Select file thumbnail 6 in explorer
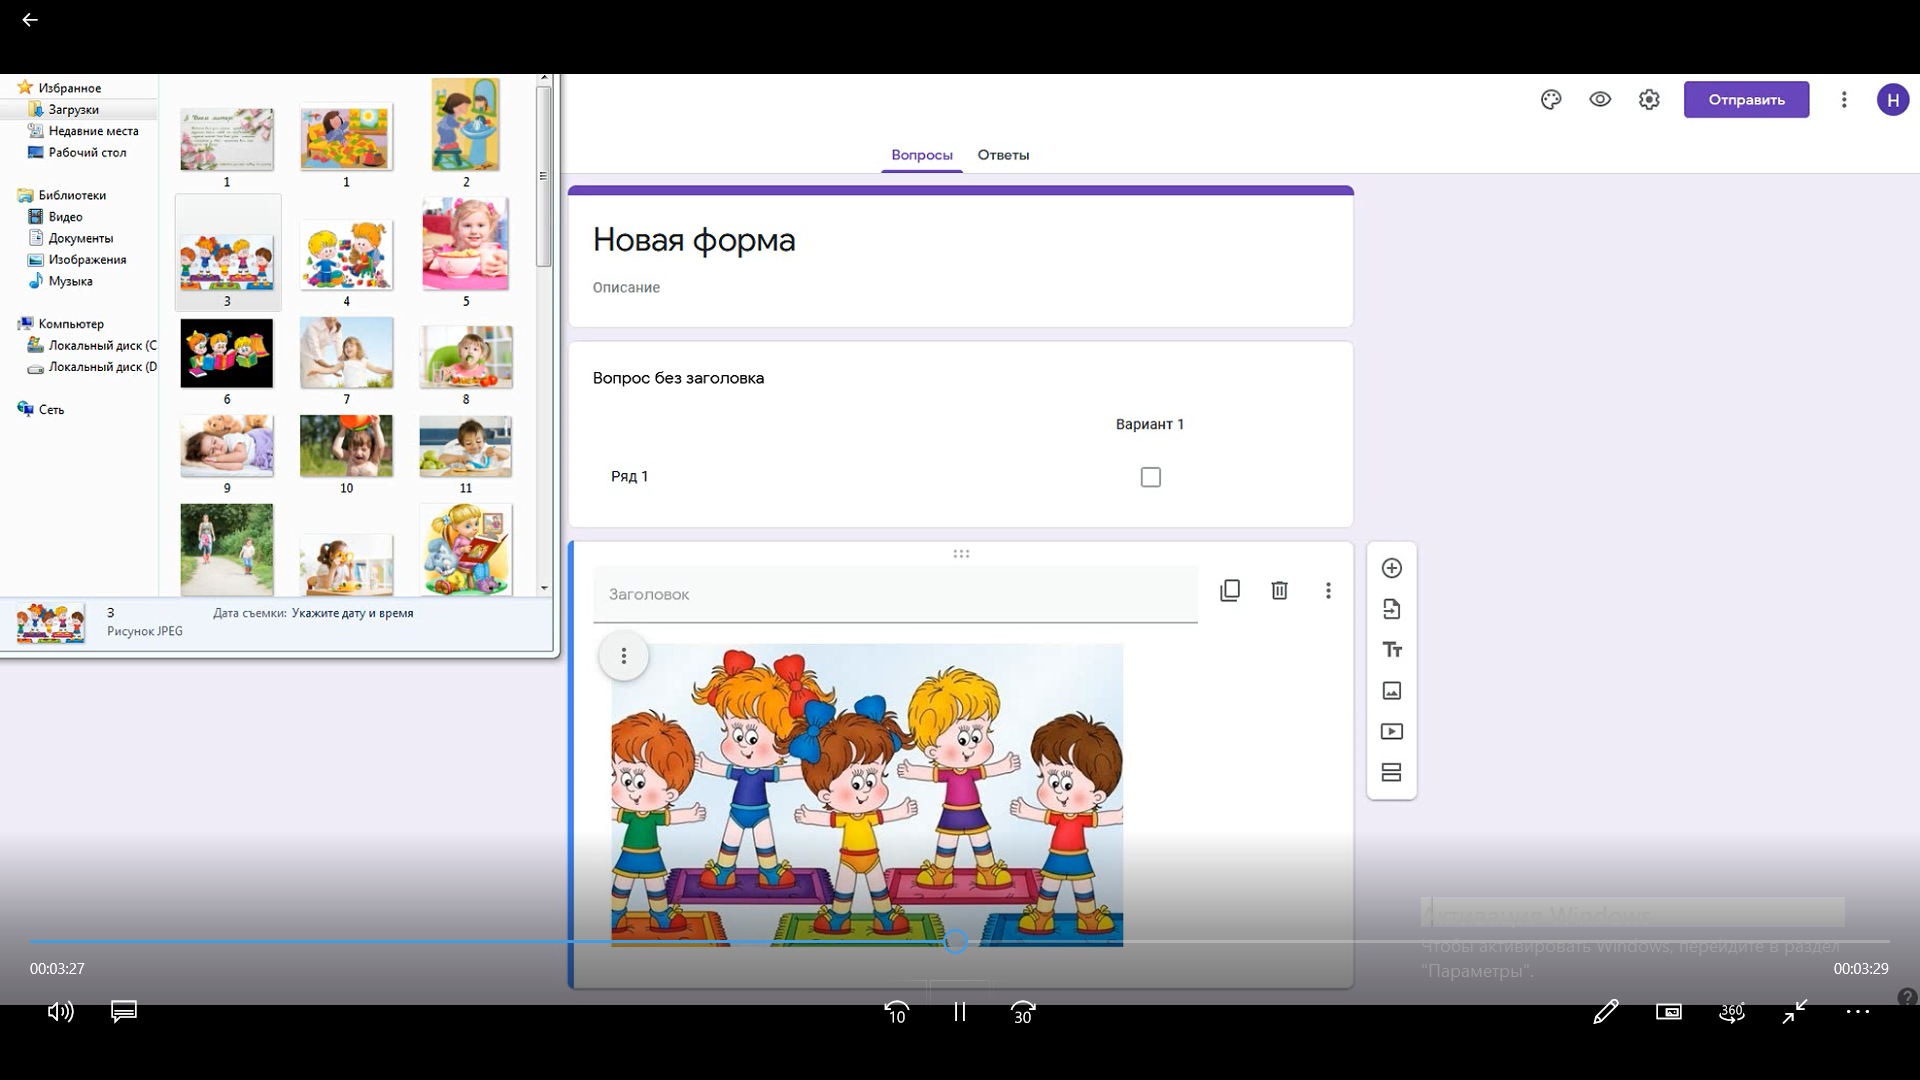This screenshot has width=1920, height=1080. click(227, 353)
